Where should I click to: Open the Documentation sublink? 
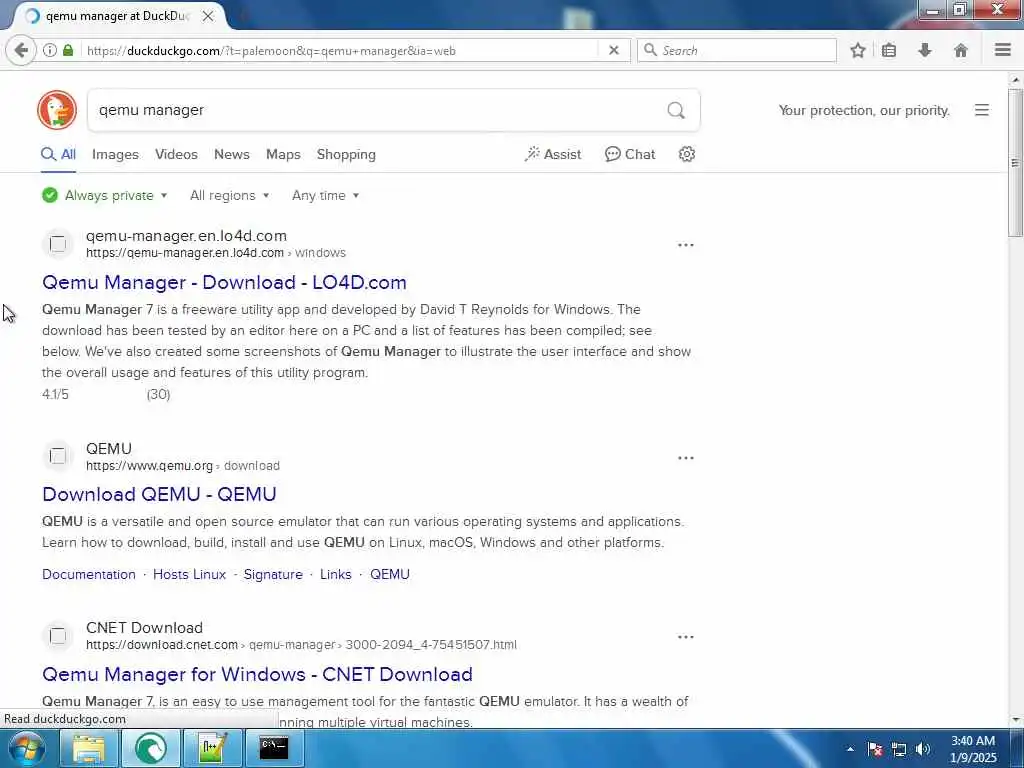89,574
